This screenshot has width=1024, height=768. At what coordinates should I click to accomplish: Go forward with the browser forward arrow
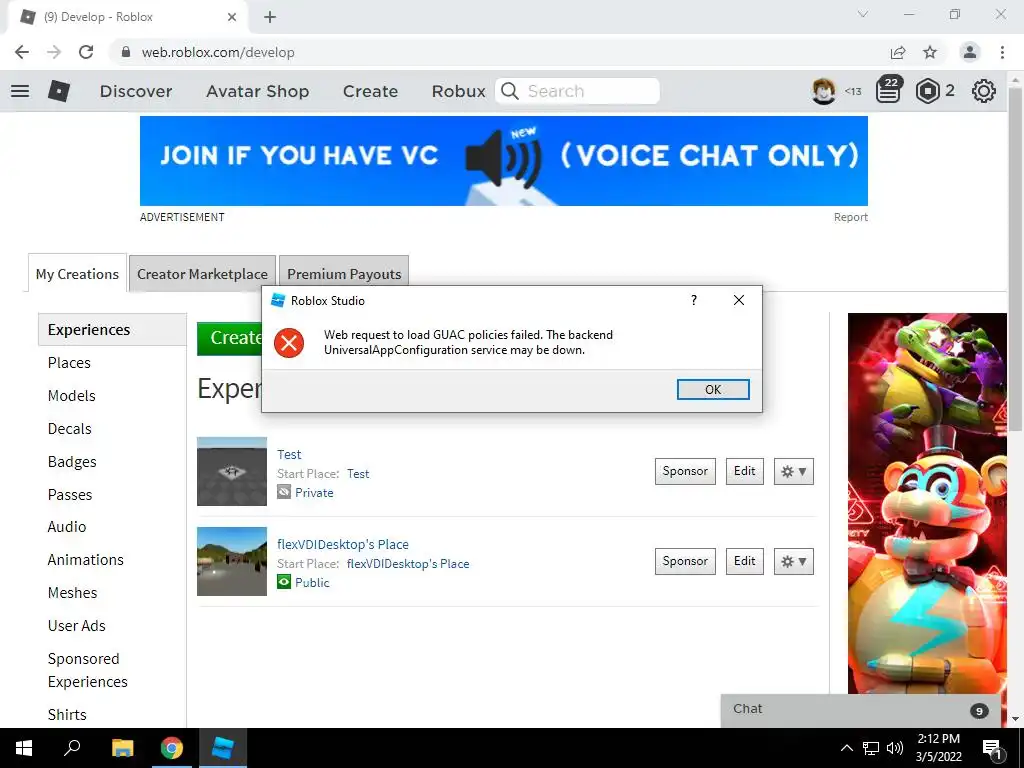coord(54,52)
